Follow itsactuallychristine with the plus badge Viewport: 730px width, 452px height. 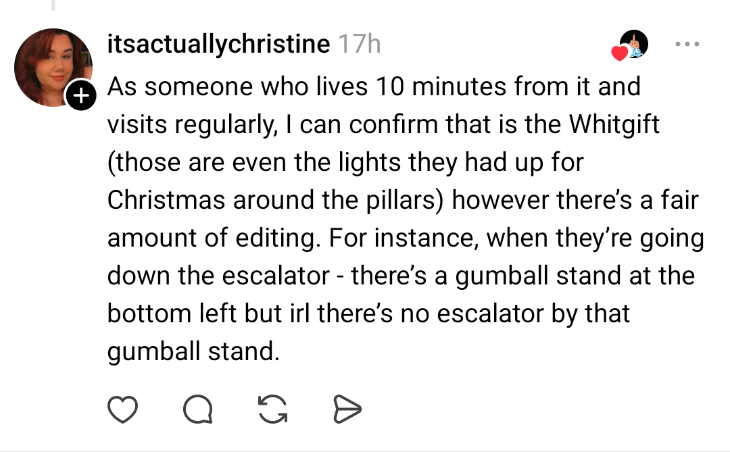80,96
